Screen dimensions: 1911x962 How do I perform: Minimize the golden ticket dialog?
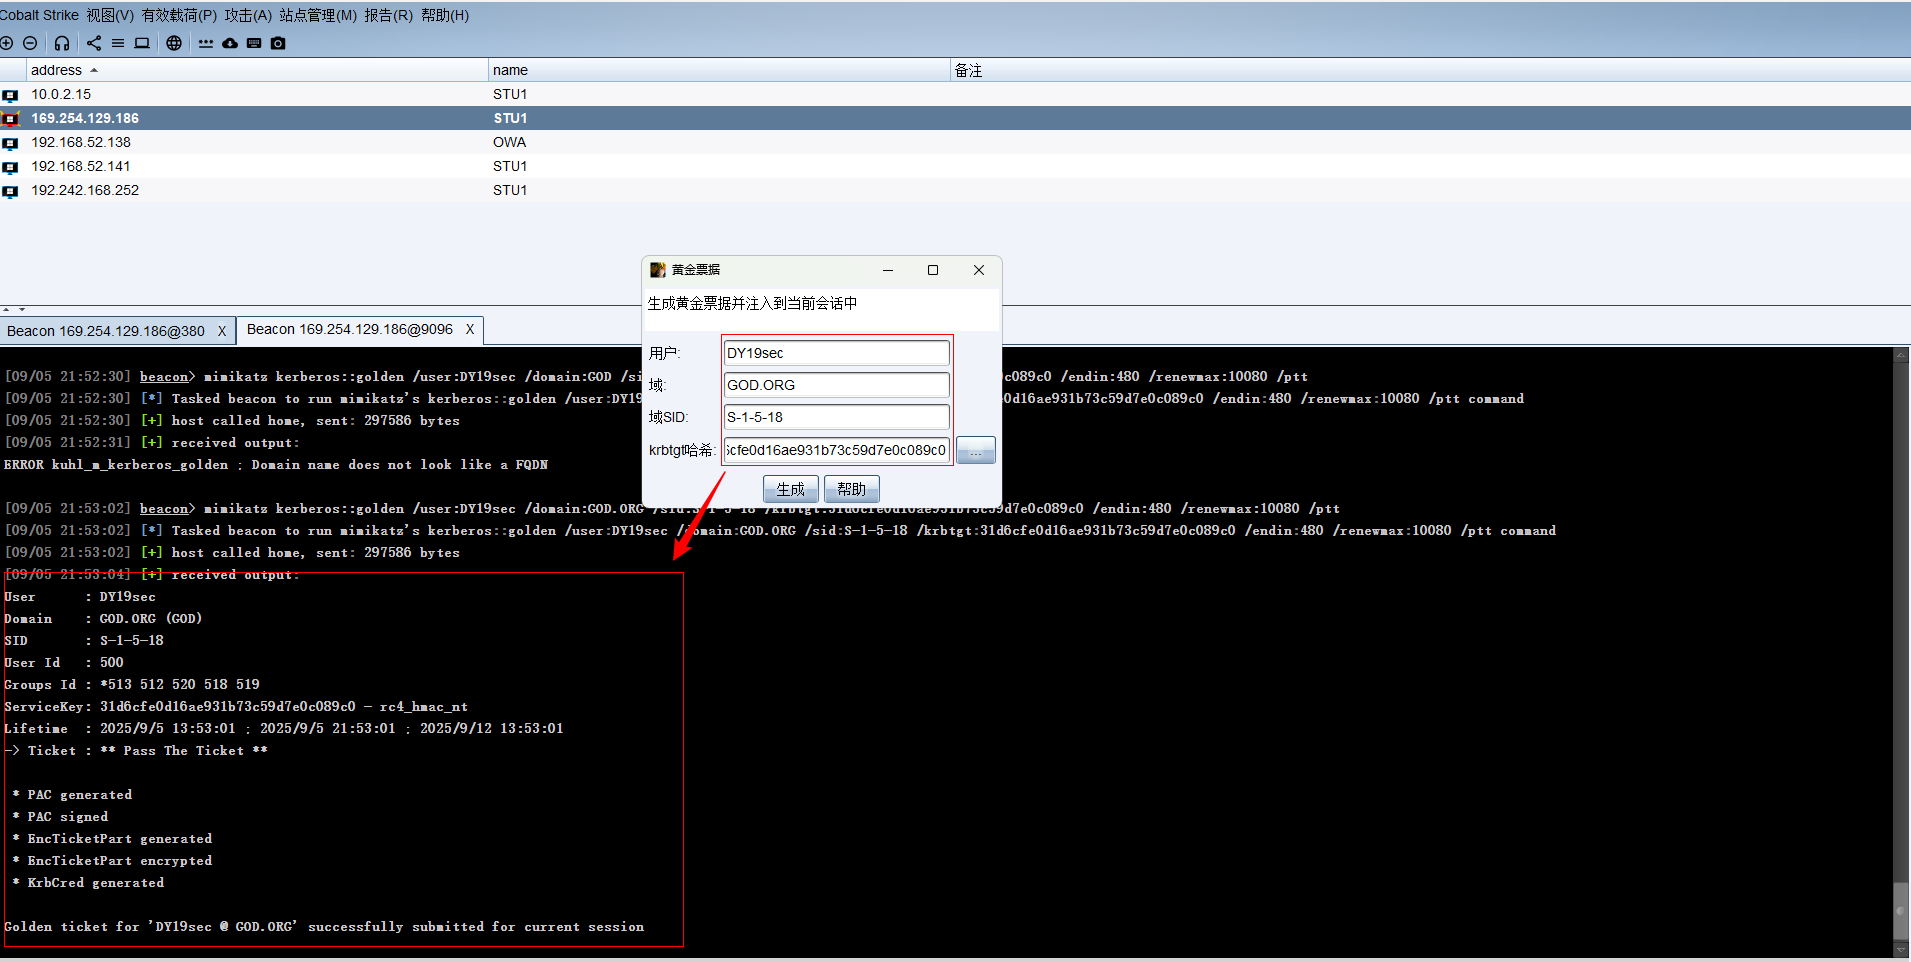(x=888, y=270)
